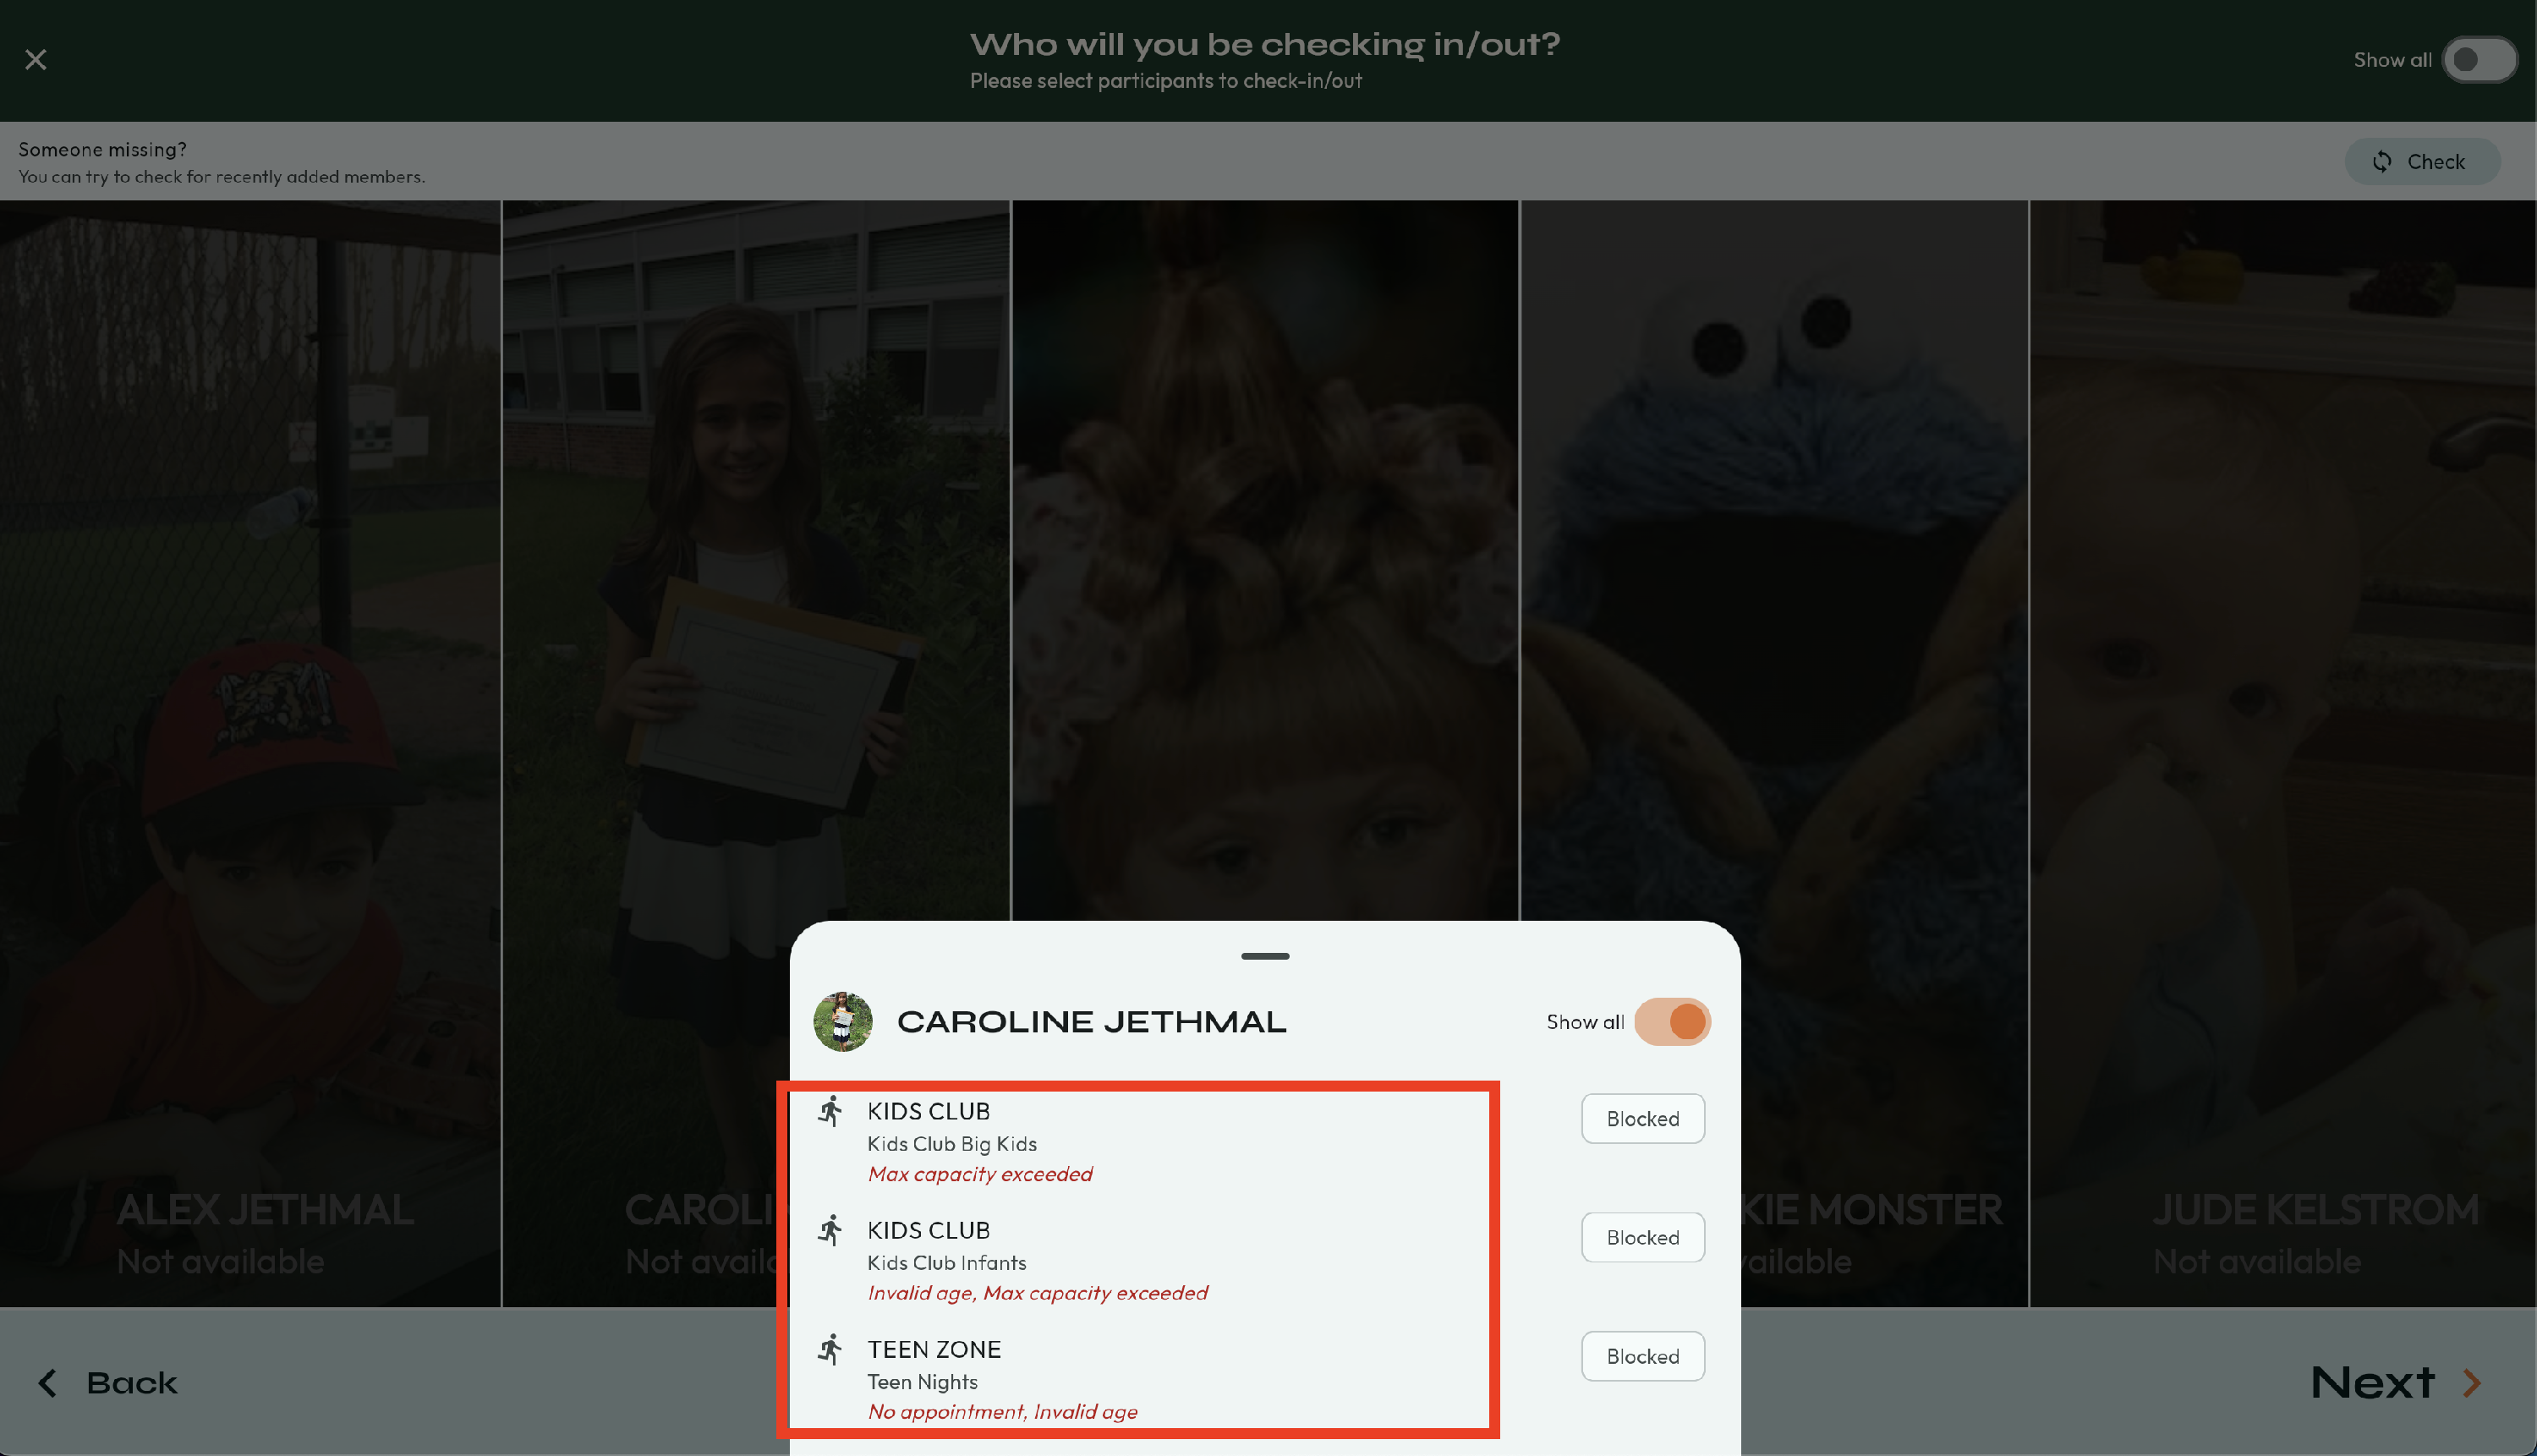The width and height of the screenshot is (2537, 1456).
Task: Select the Cookie Monster participant card
Action: [1774, 600]
